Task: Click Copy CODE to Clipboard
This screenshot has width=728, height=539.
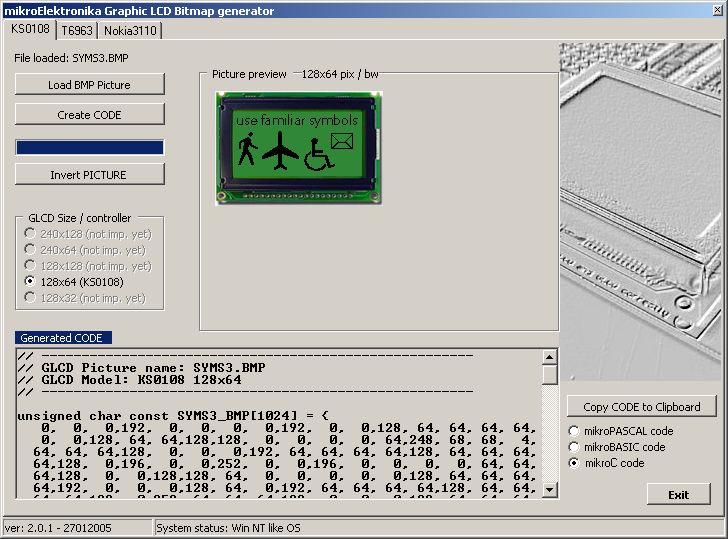Action: click(641, 407)
